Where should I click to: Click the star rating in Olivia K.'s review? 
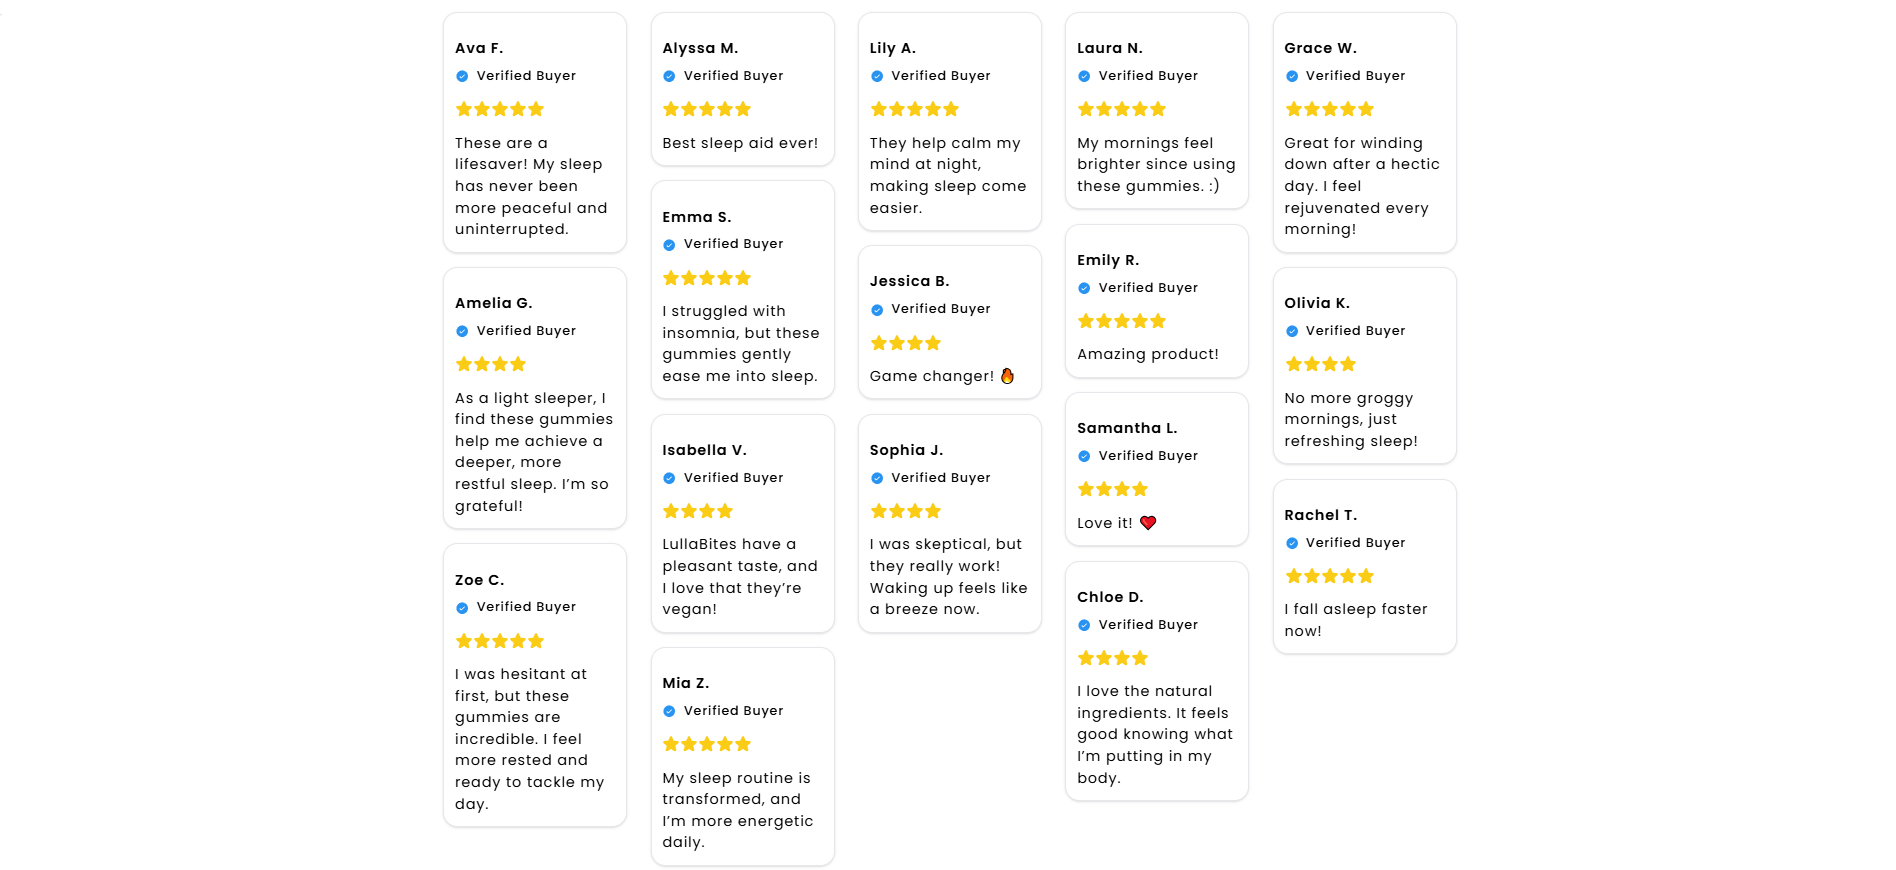click(x=1319, y=364)
